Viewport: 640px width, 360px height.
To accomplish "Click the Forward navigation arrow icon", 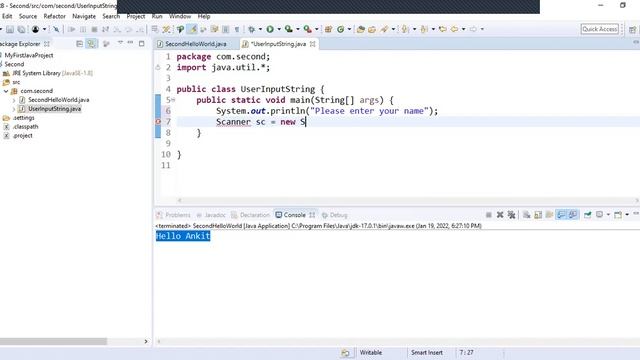I will pyautogui.click(x=473, y=29).
